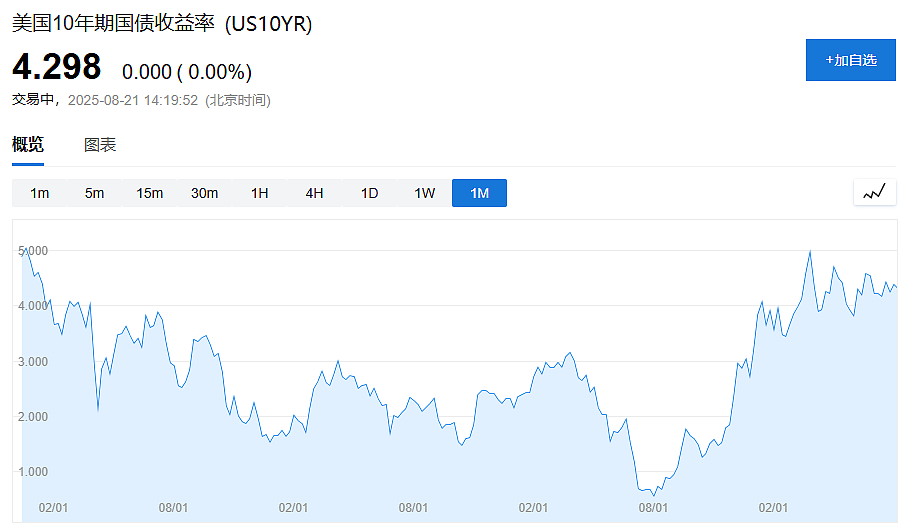Click the 4.298 yield value
This screenshot has width=912, height=530.
tap(56, 67)
